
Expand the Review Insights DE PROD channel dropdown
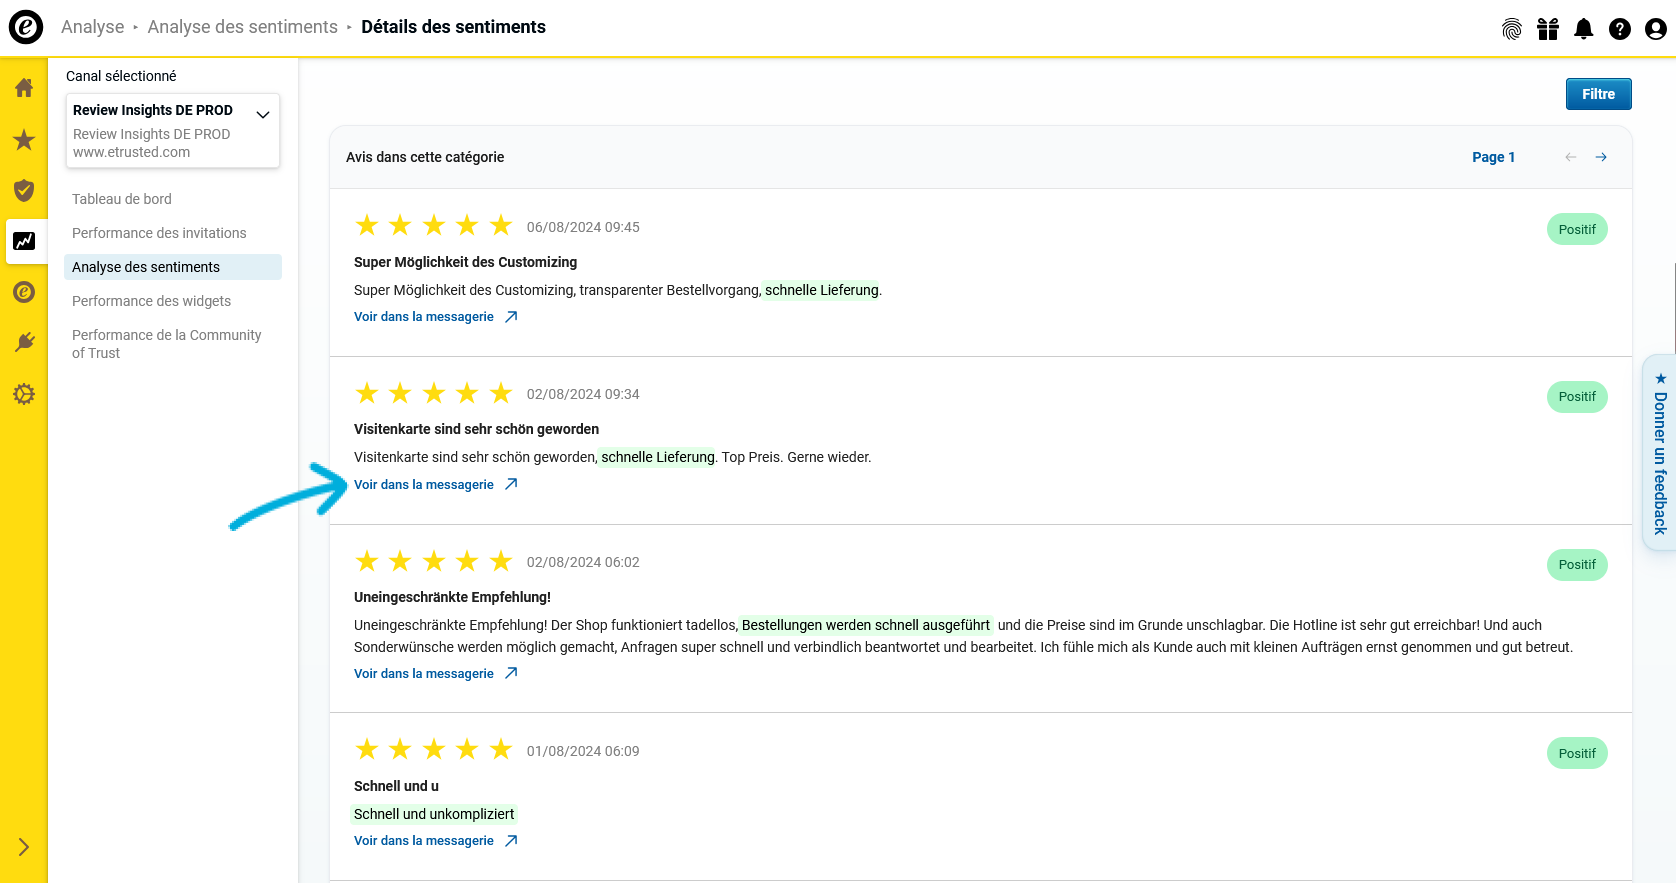pyautogui.click(x=173, y=130)
